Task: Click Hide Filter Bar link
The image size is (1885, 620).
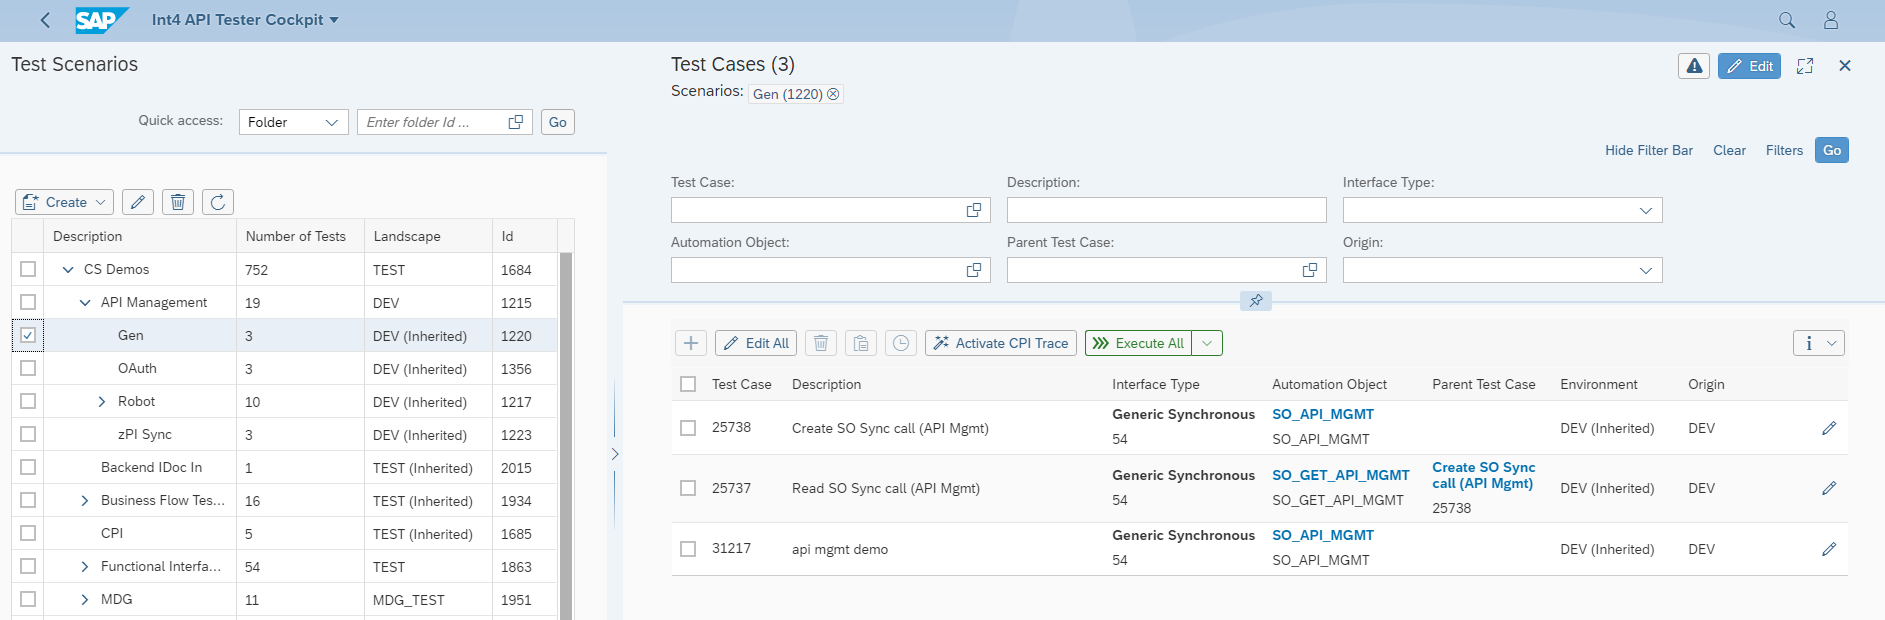Action: coord(1648,150)
